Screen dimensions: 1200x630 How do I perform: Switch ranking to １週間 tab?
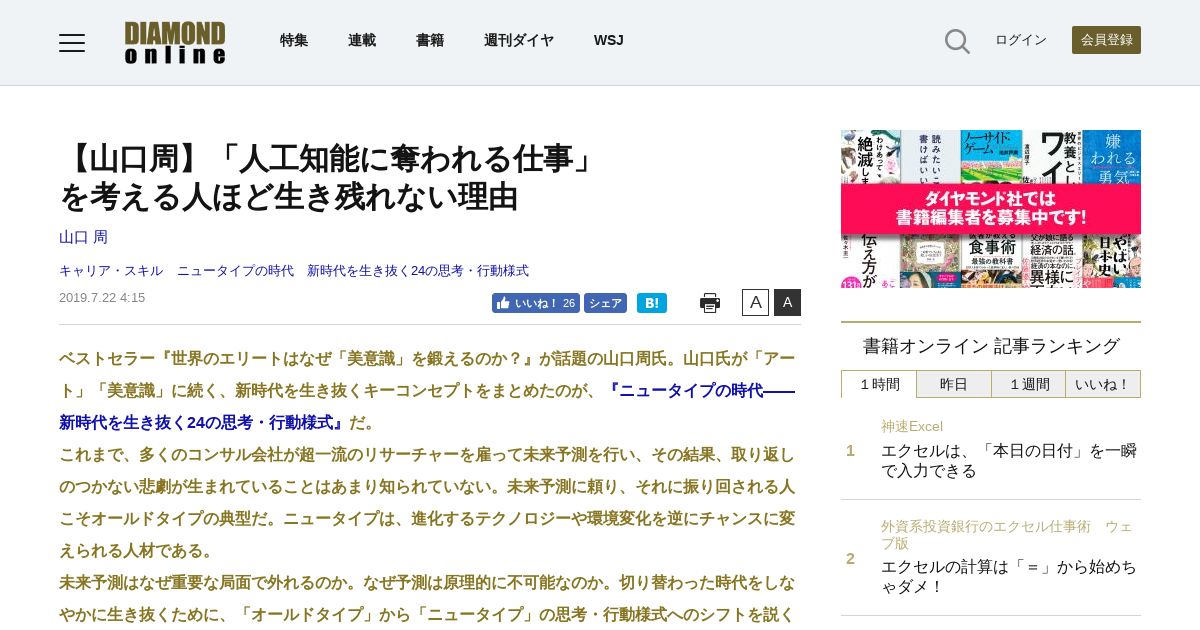1028,384
